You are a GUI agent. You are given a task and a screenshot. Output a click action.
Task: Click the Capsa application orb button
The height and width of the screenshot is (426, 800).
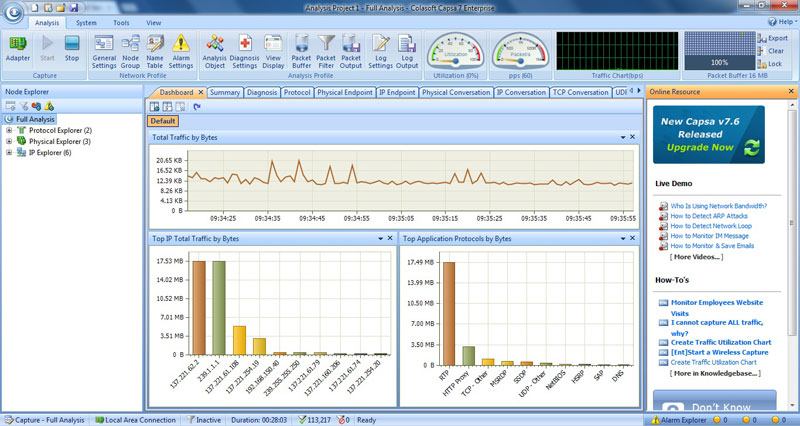[x=13, y=13]
